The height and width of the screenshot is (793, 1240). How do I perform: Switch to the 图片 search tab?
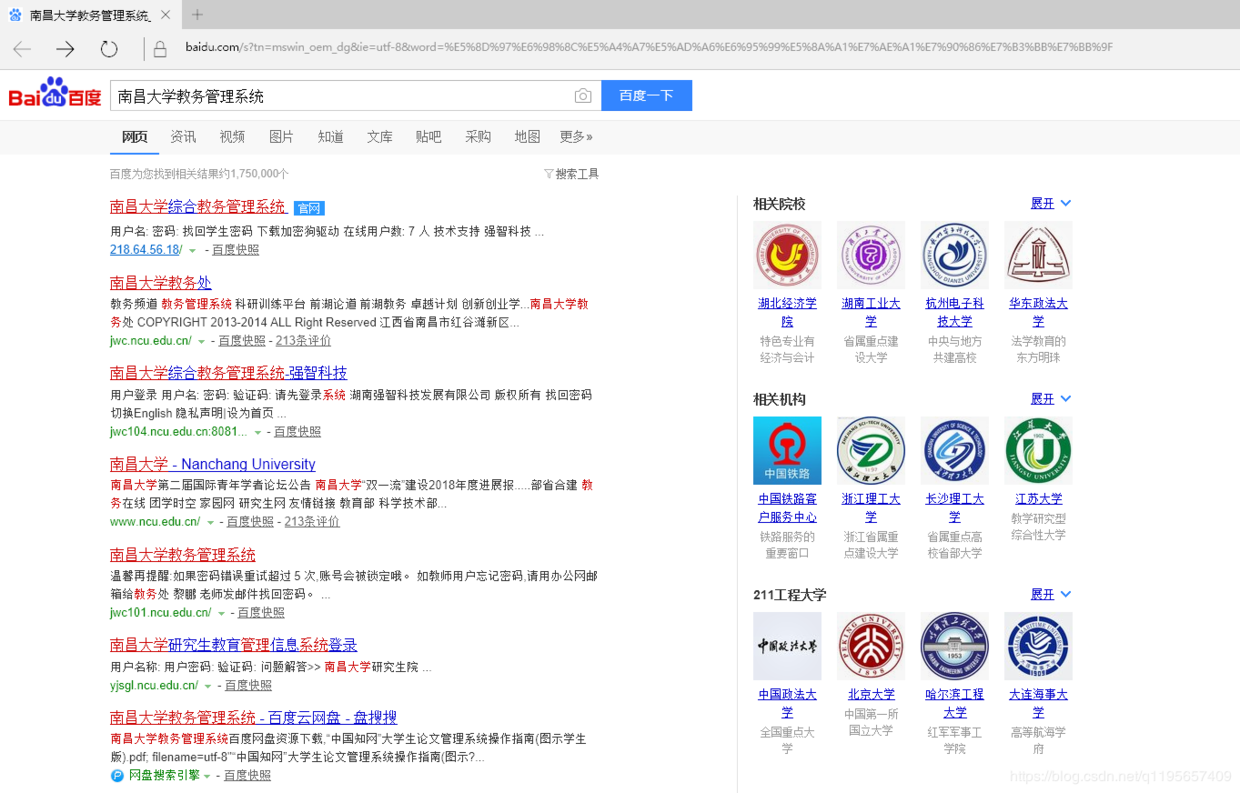point(281,137)
